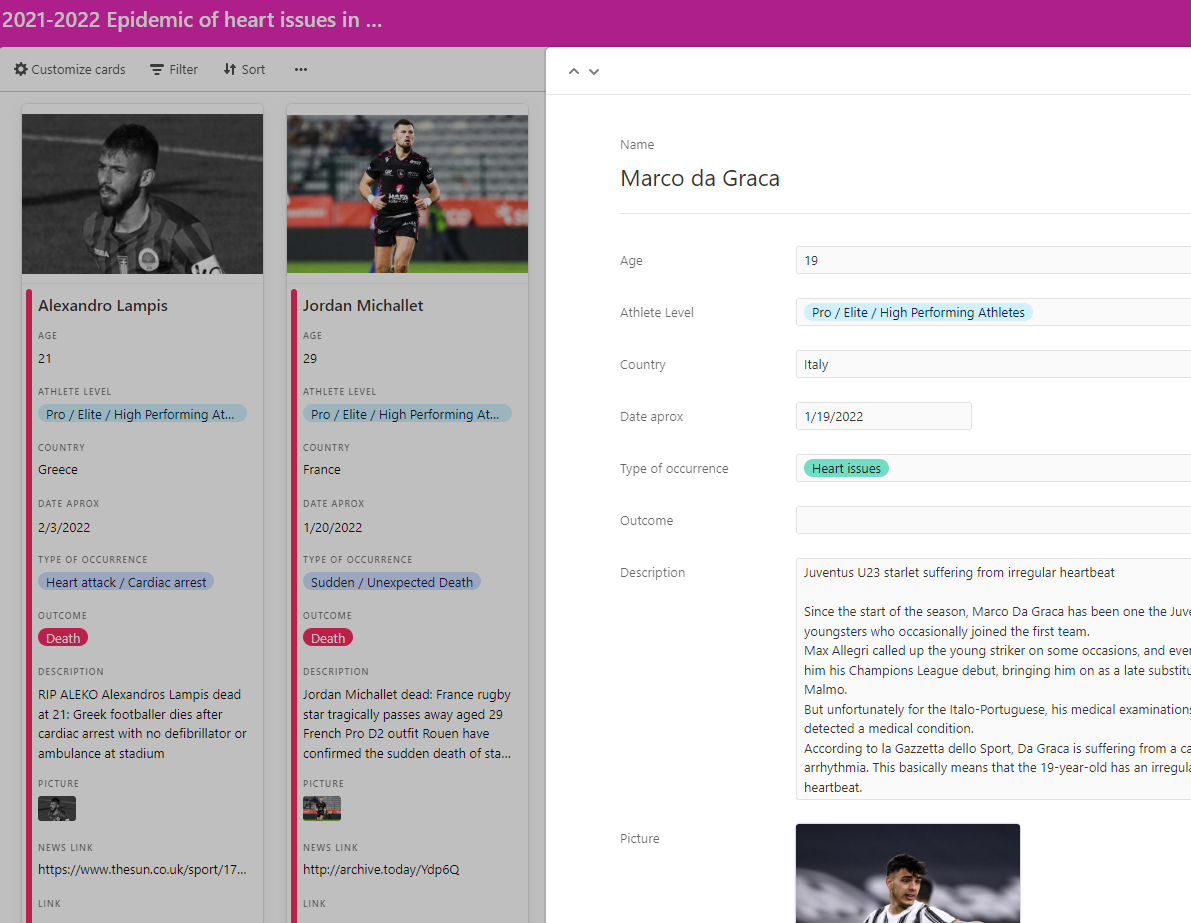Click the small picture thumbnail in Alexandro Lampis card
1191x923 pixels.
pyautogui.click(x=57, y=808)
